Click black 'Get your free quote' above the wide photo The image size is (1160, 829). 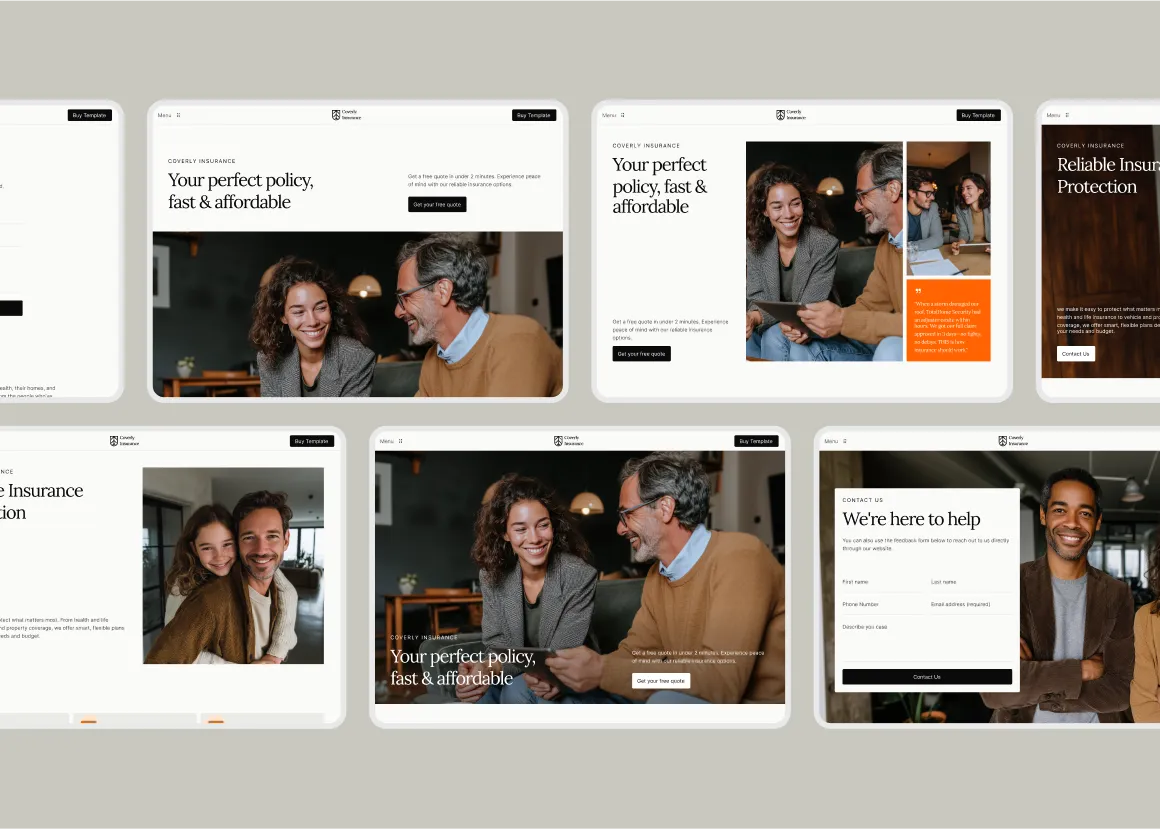tap(437, 205)
